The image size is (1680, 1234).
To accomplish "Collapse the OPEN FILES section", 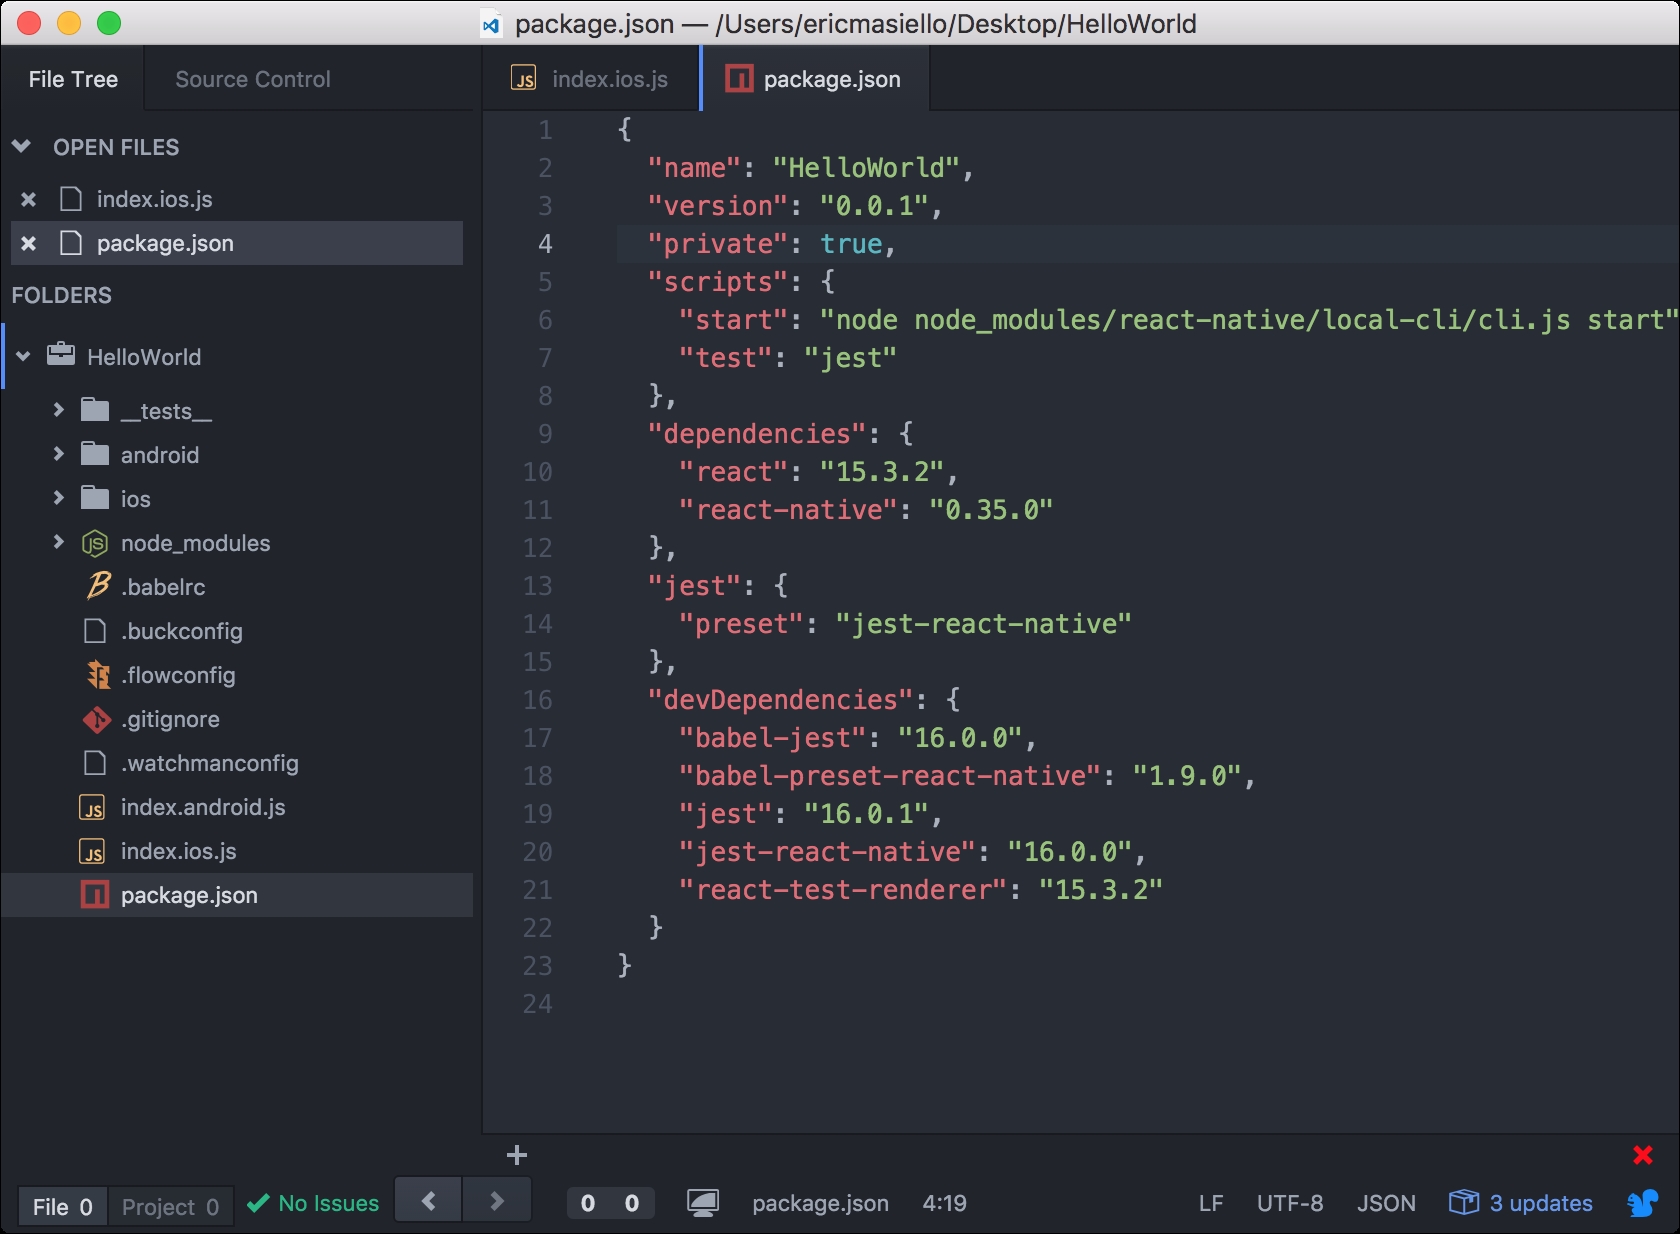I will click(x=22, y=147).
